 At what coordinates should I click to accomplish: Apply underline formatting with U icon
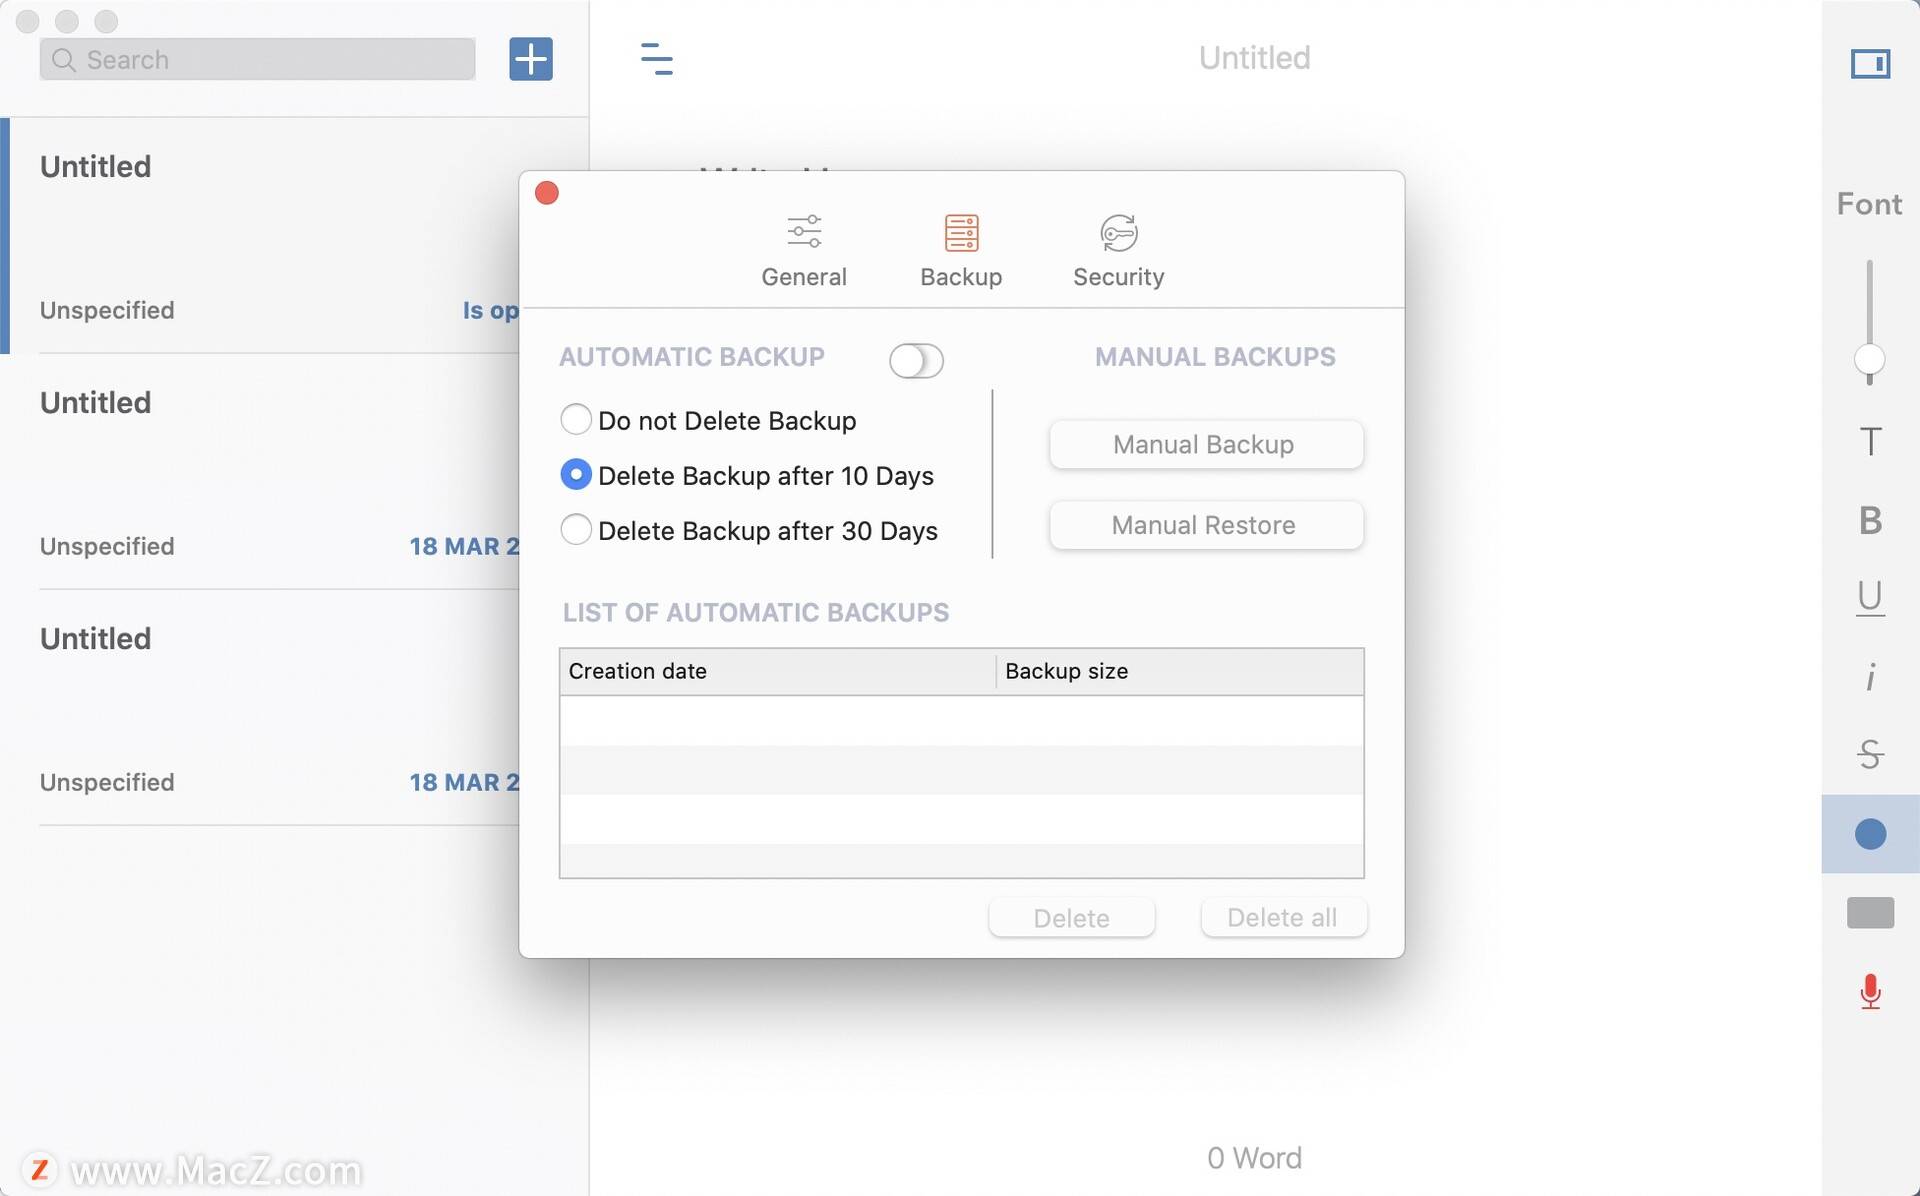1870,597
